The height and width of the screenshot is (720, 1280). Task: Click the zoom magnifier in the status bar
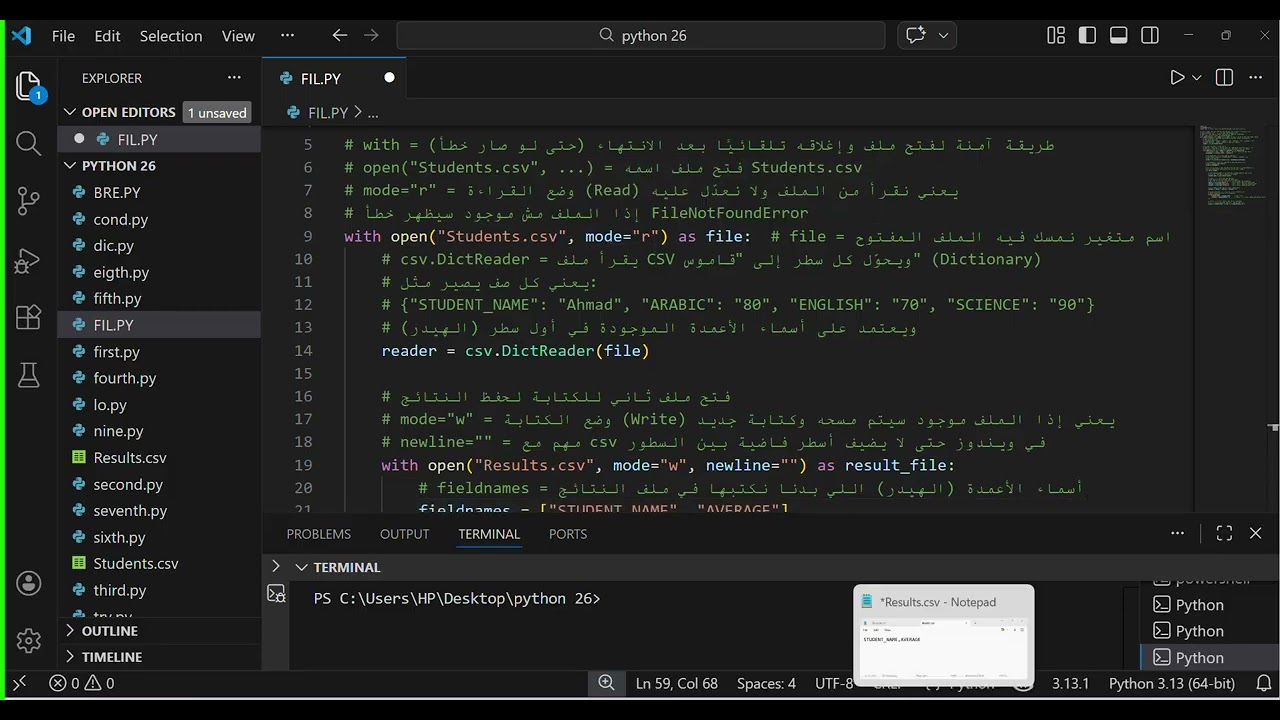606,683
